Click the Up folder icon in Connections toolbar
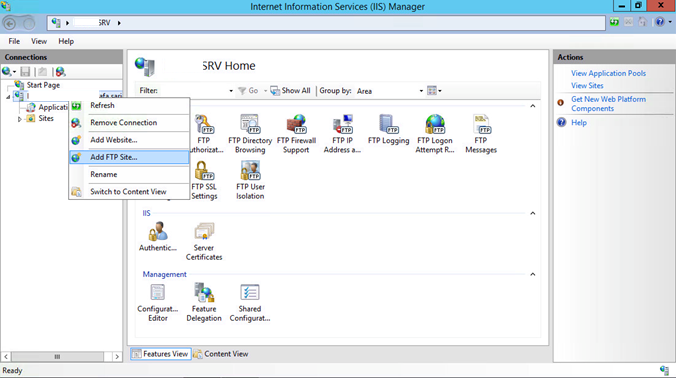Viewport: 676px width, 378px height. coord(42,72)
